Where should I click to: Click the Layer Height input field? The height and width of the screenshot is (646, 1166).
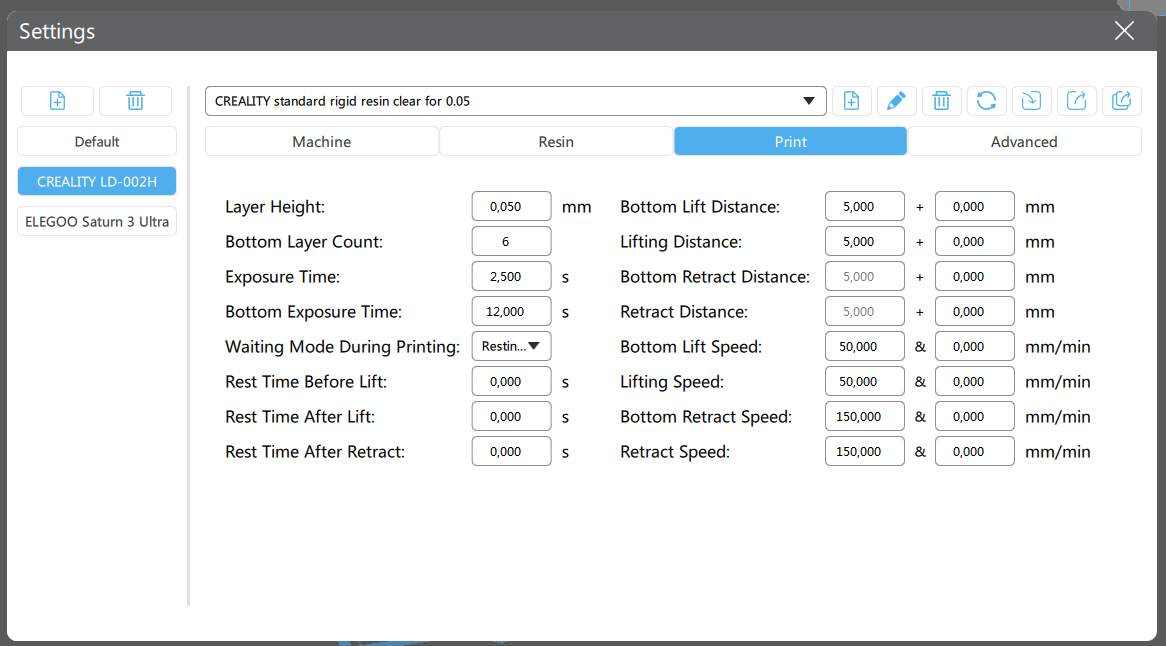point(511,207)
